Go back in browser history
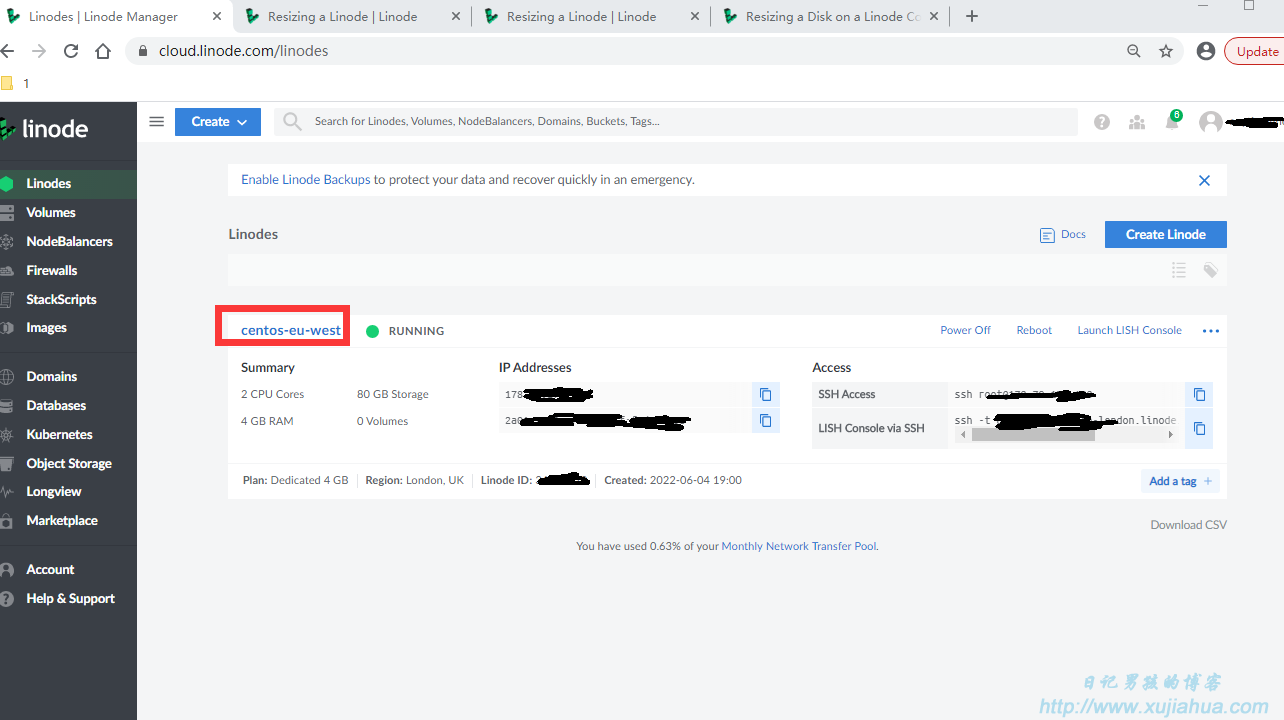Screen dimensions: 1284x720 (7, 51)
